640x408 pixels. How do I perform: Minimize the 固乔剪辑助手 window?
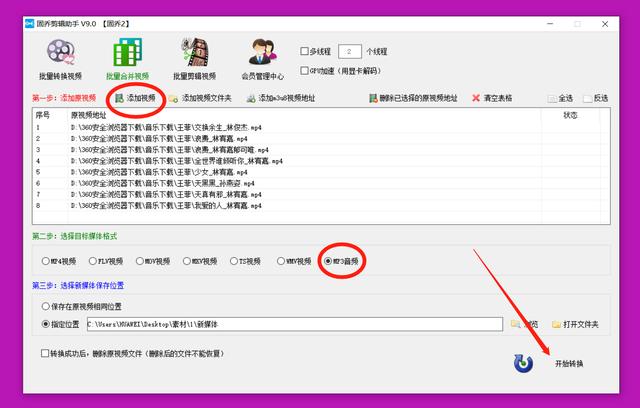(x=550, y=24)
